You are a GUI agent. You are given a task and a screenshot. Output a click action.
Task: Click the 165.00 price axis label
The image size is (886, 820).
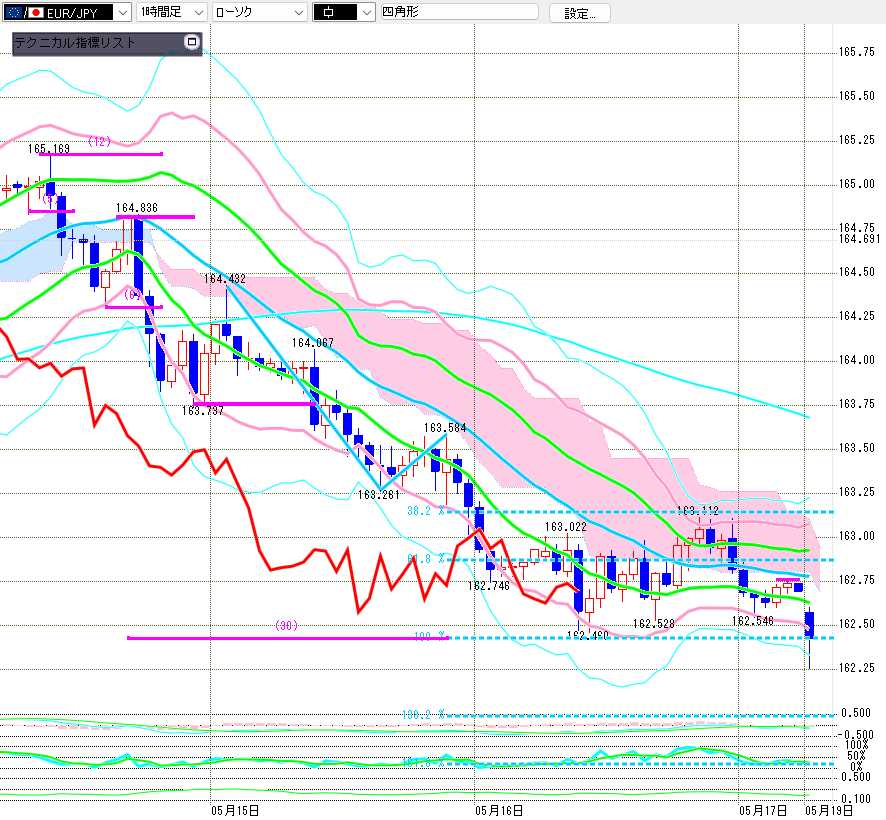856,184
